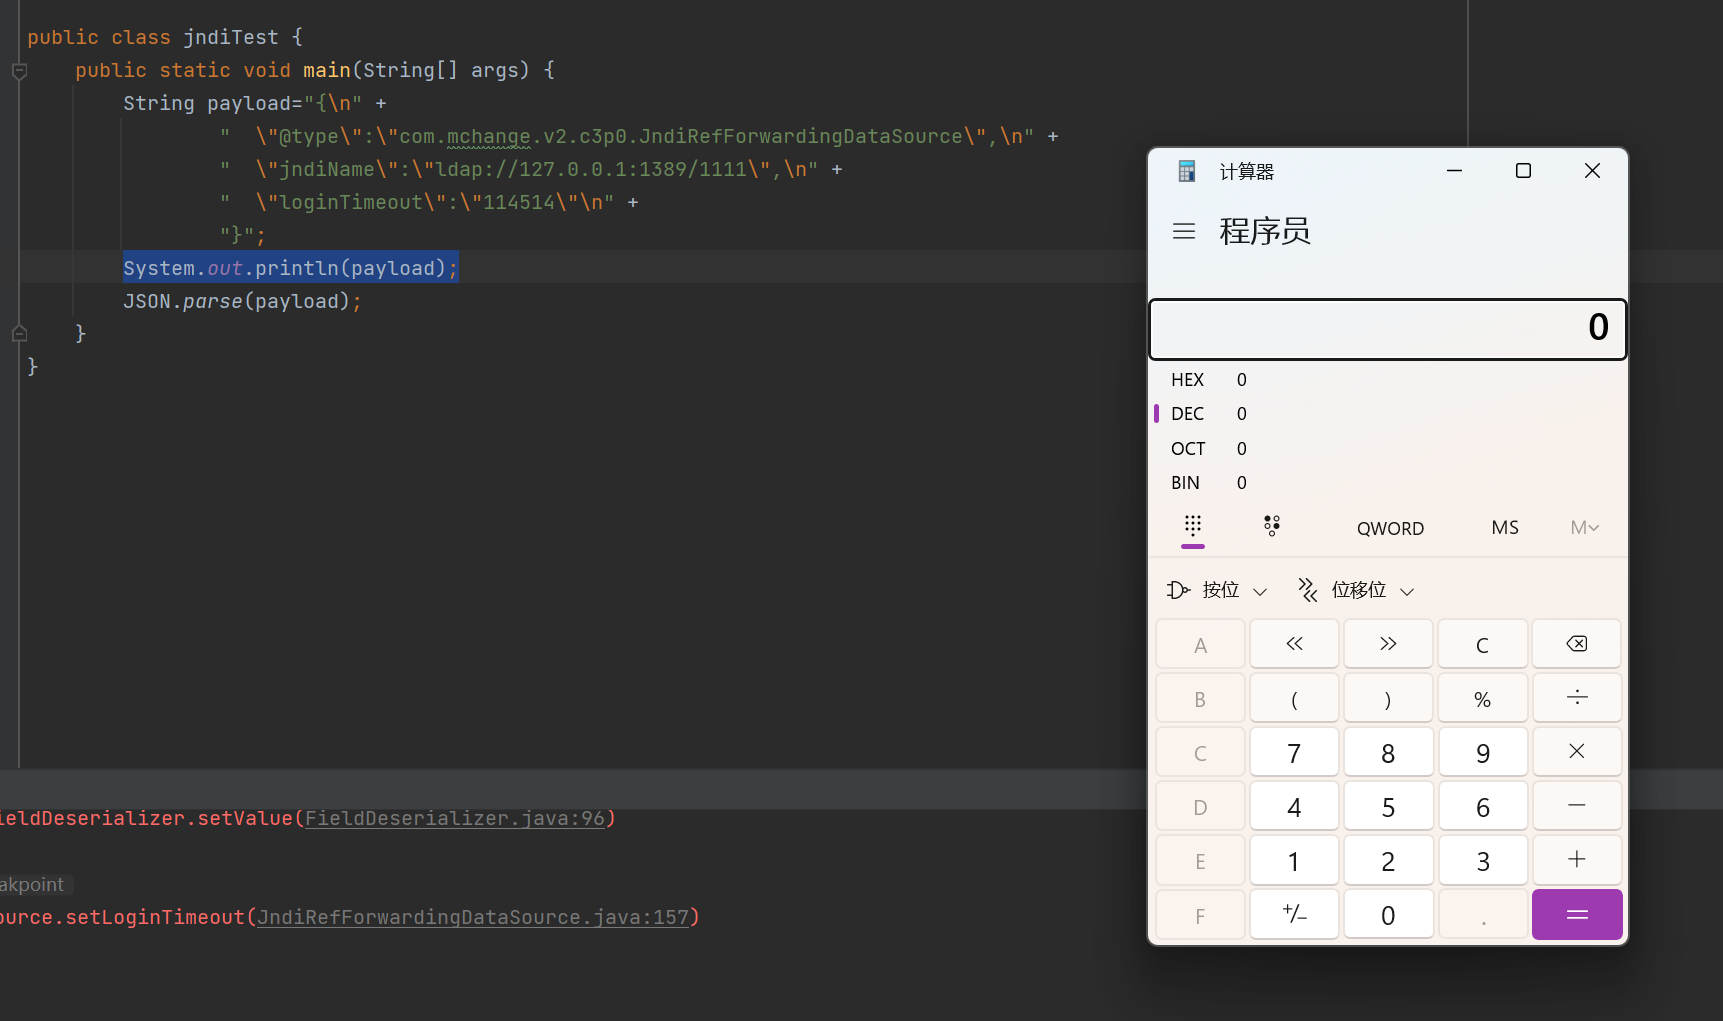Open FieldDeserializer.java:96 stack trace link
Screen dimensions: 1723x1021
[x=455, y=819]
